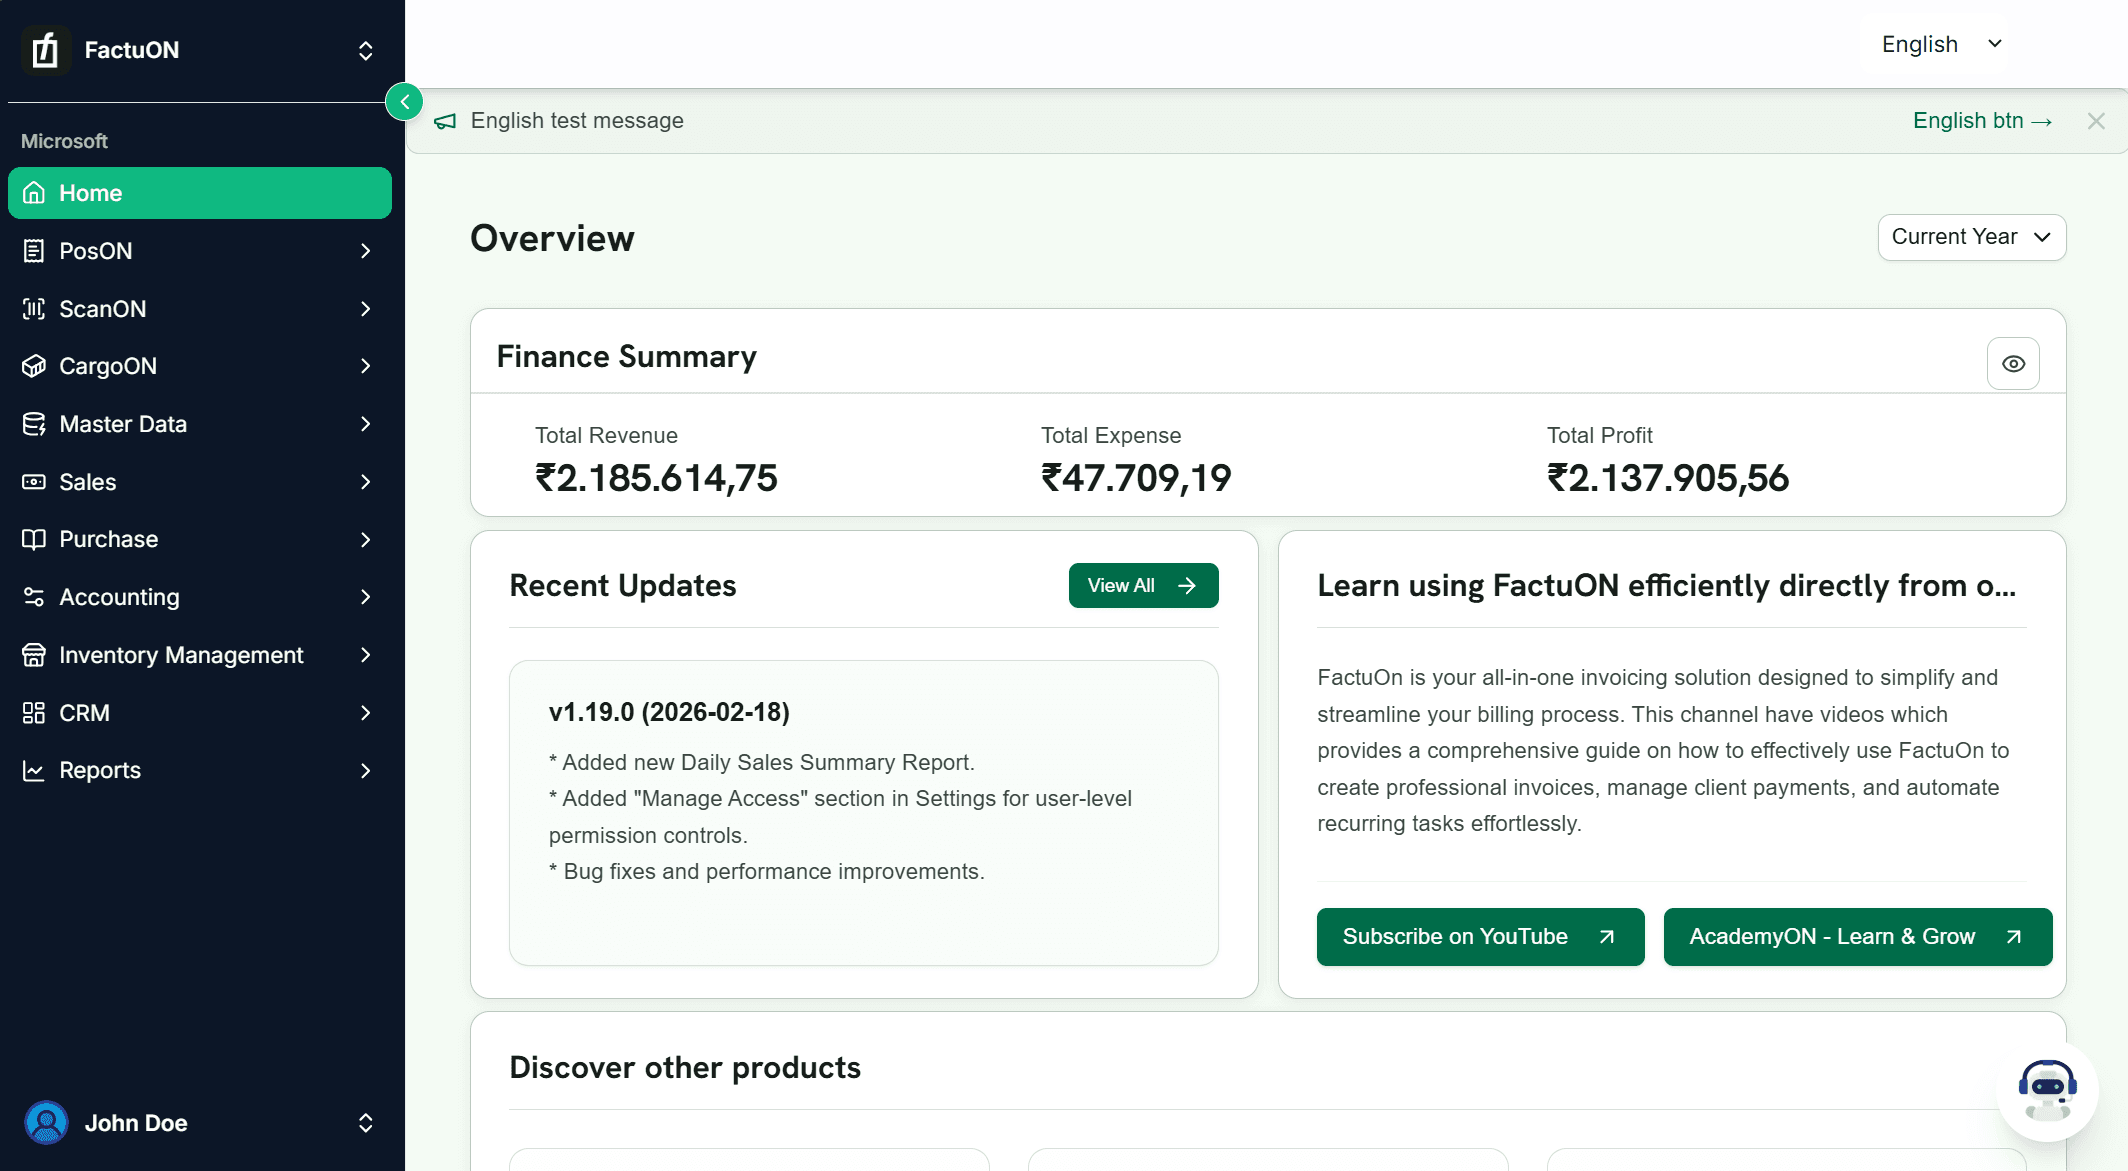
Task: Click the Home house icon
Action: click(34, 193)
